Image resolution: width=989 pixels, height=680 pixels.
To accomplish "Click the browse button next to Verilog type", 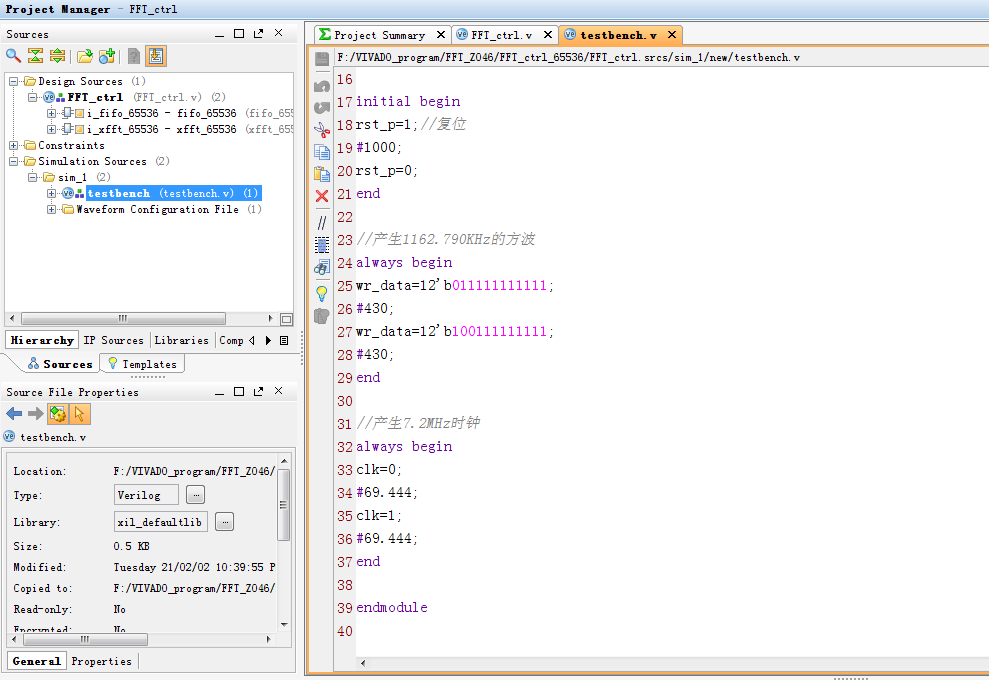I will click(195, 495).
